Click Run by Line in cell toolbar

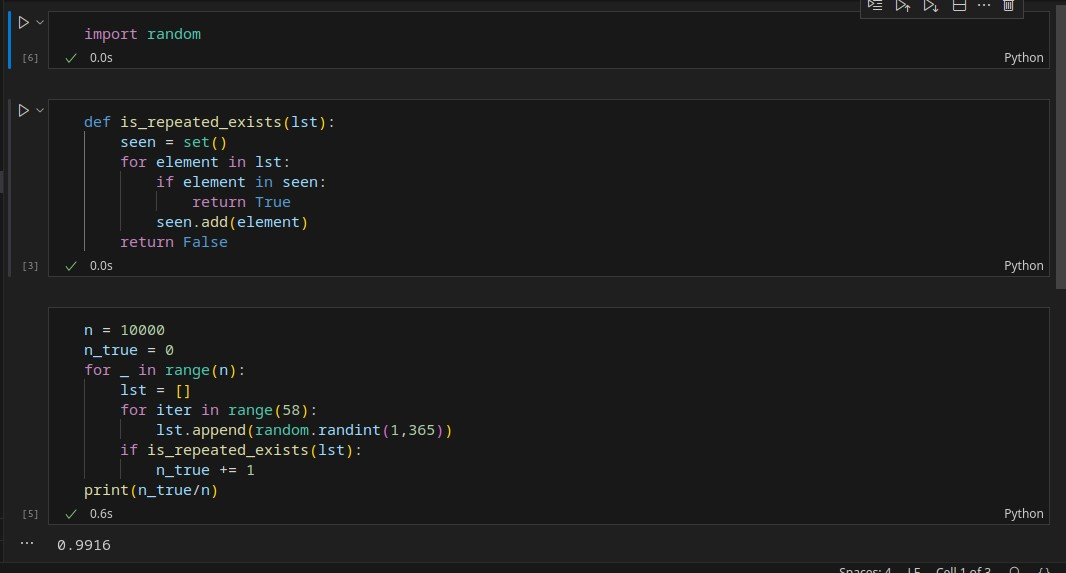coord(875,6)
